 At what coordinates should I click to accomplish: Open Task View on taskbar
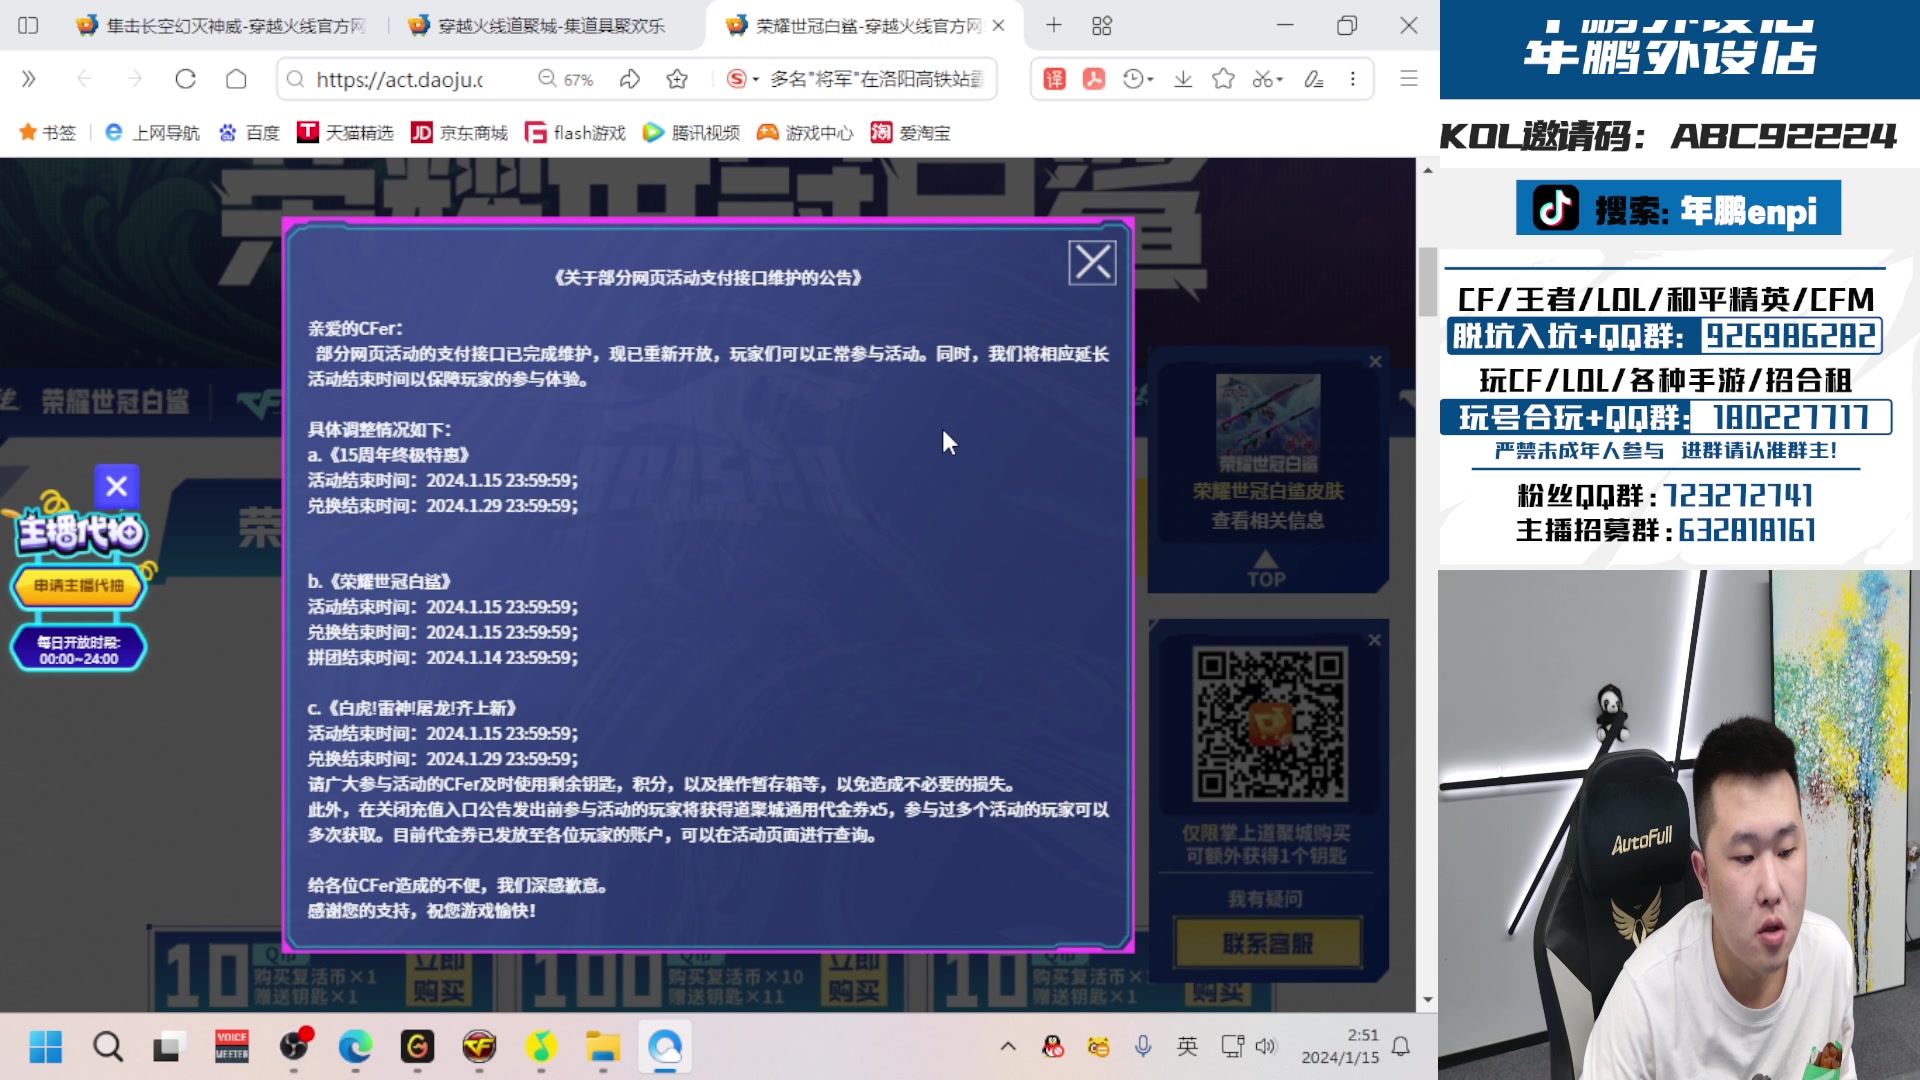[169, 1047]
